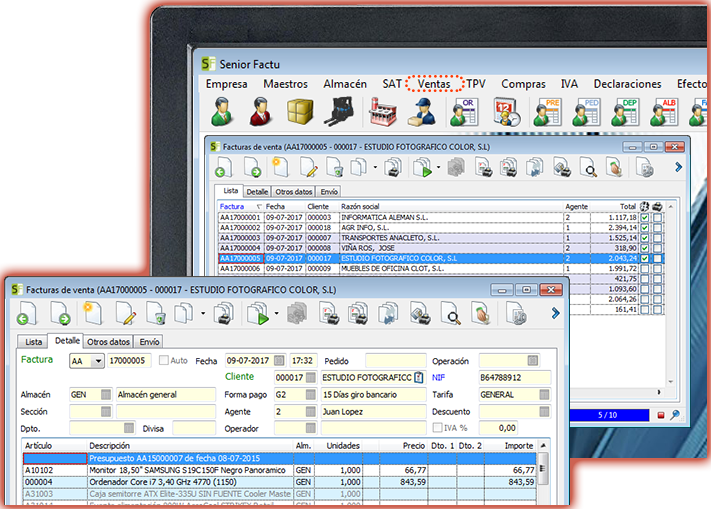
Task: Open the AA invoice series dropdown
Action: [x=97, y=361]
